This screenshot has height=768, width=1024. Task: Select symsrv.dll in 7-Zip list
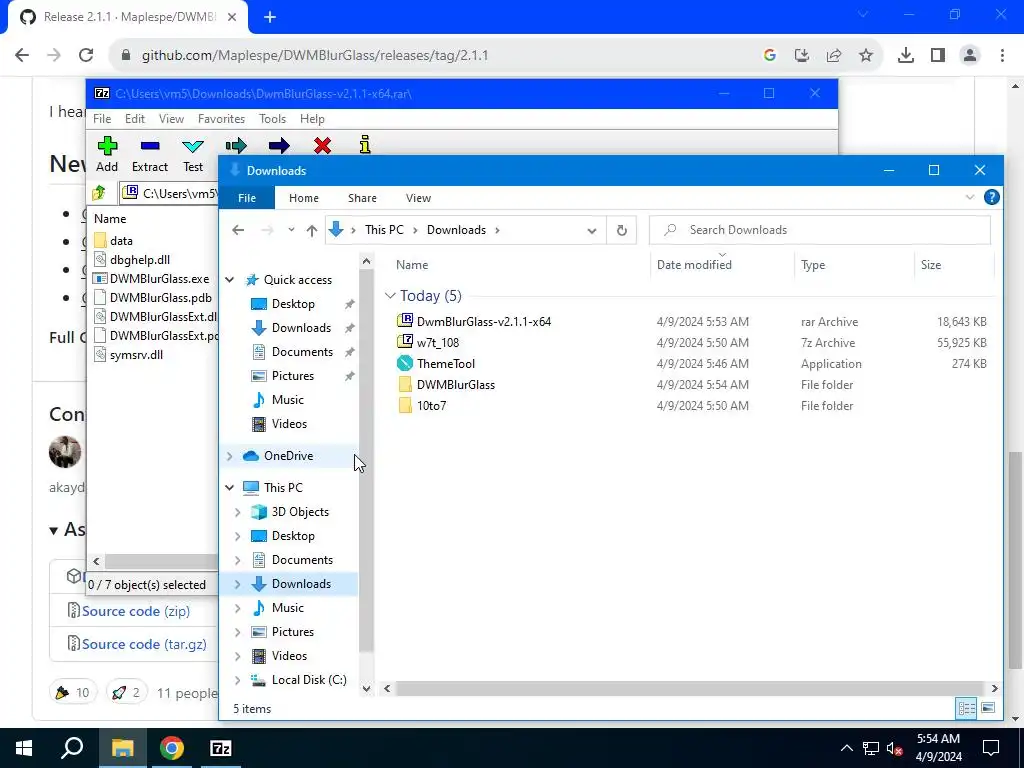click(136, 355)
